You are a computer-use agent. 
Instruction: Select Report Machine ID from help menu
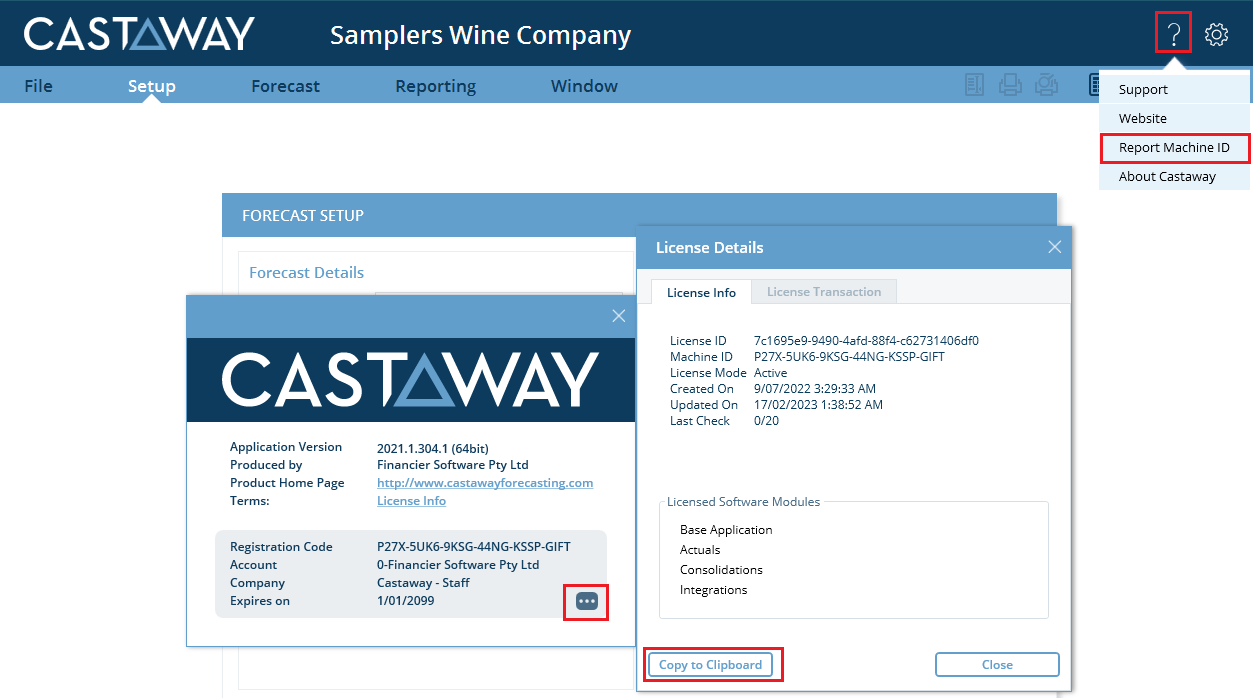(1174, 148)
